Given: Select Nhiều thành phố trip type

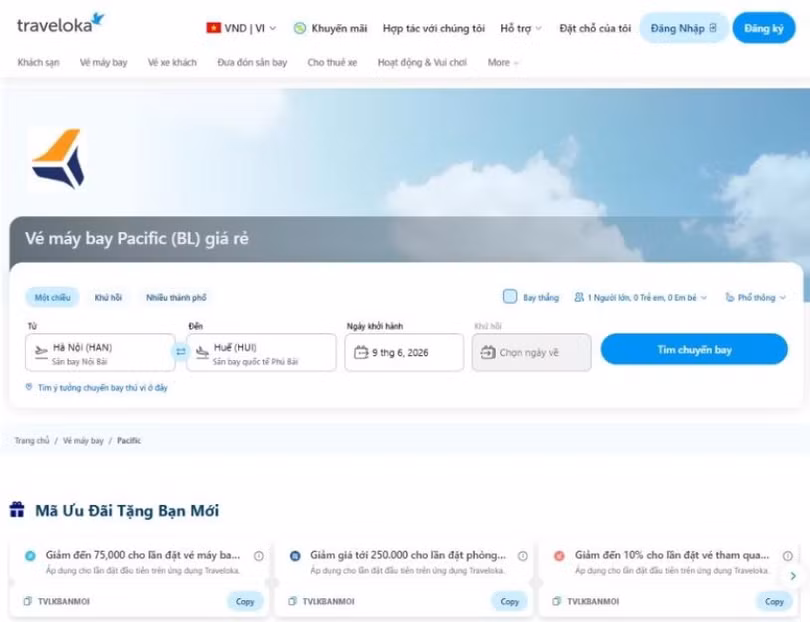Looking at the screenshot, I should click(176, 298).
